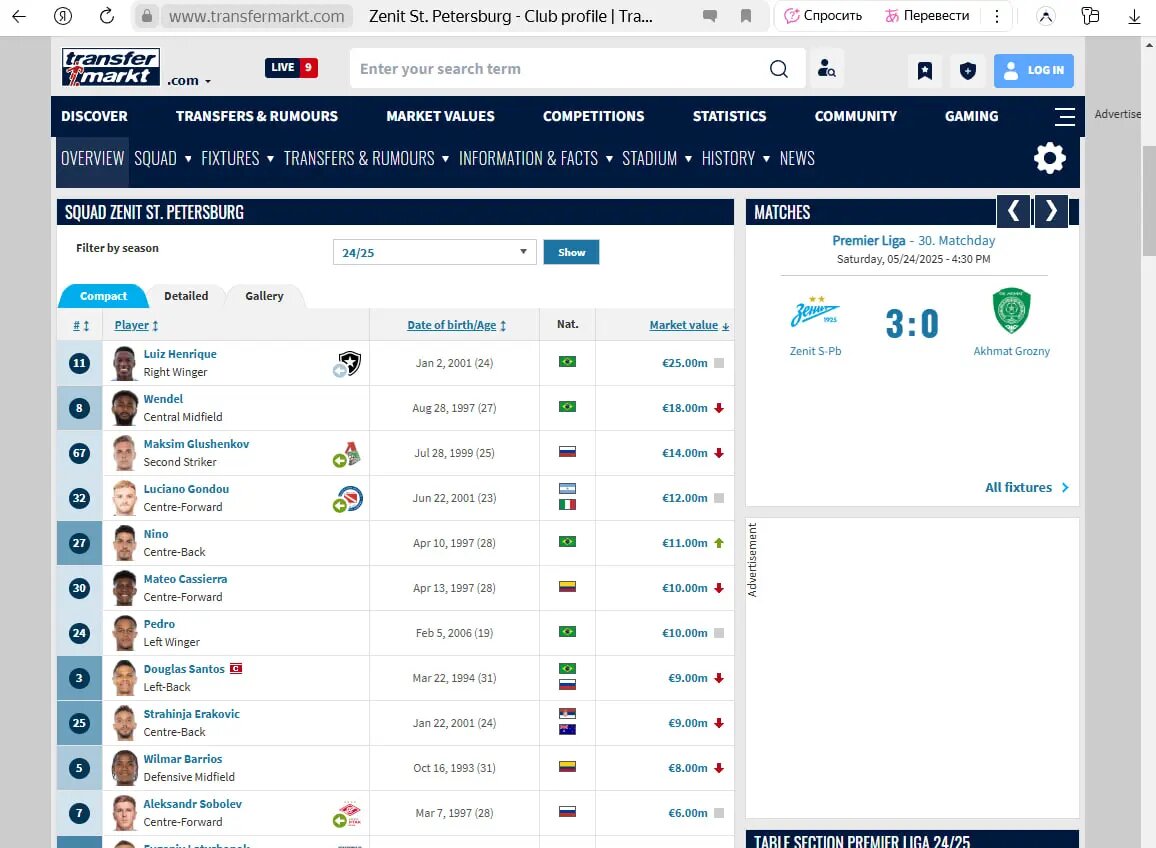Click the All fixtures link

[1021, 487]
